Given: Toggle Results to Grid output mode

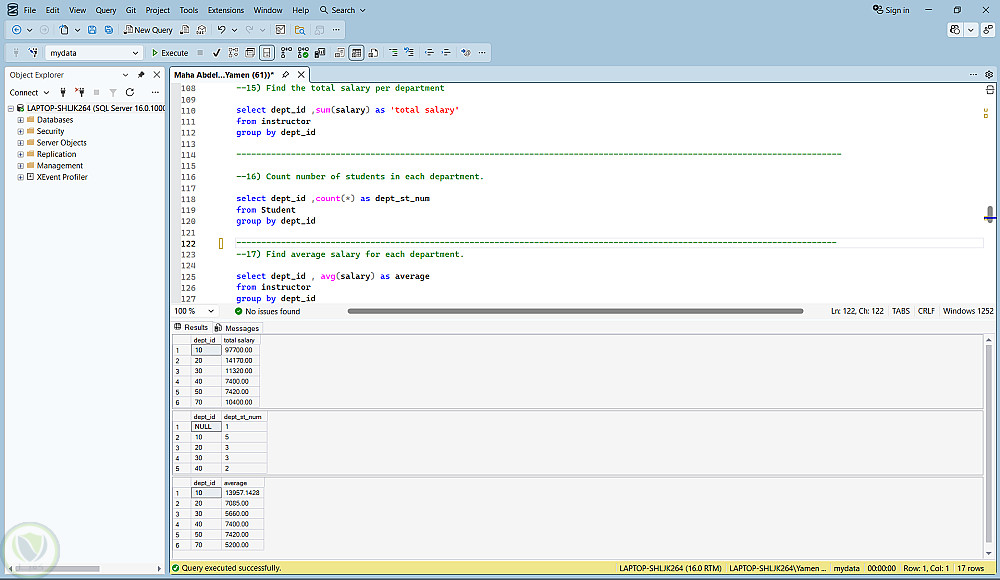Looking at the screenshot, I should [x=355, y=53].
